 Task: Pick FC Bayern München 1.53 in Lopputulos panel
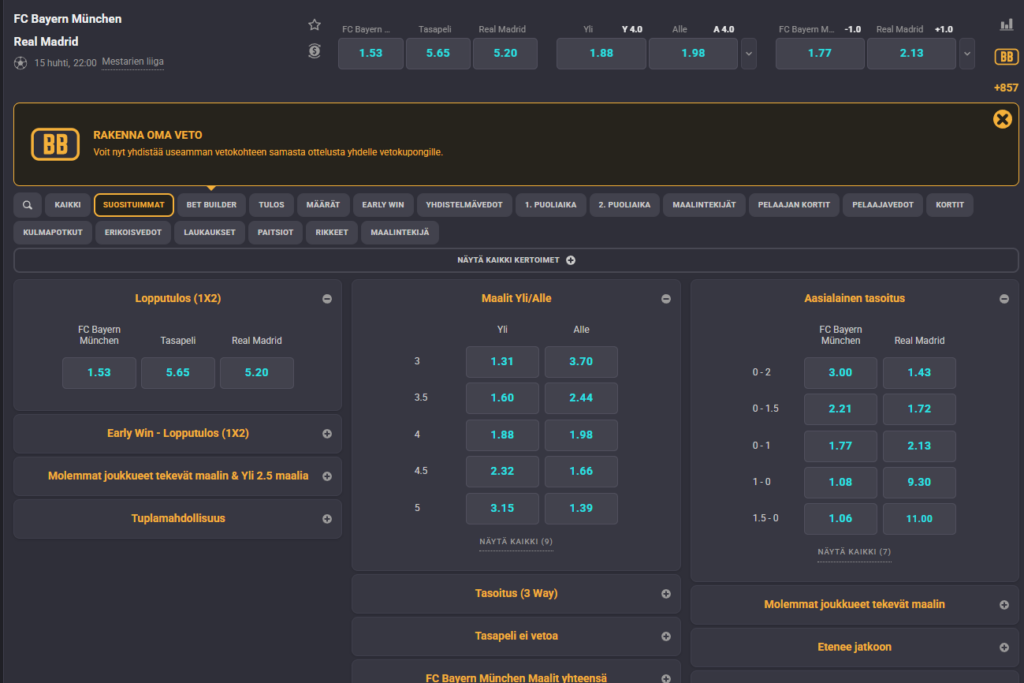[x=99, y=373]
